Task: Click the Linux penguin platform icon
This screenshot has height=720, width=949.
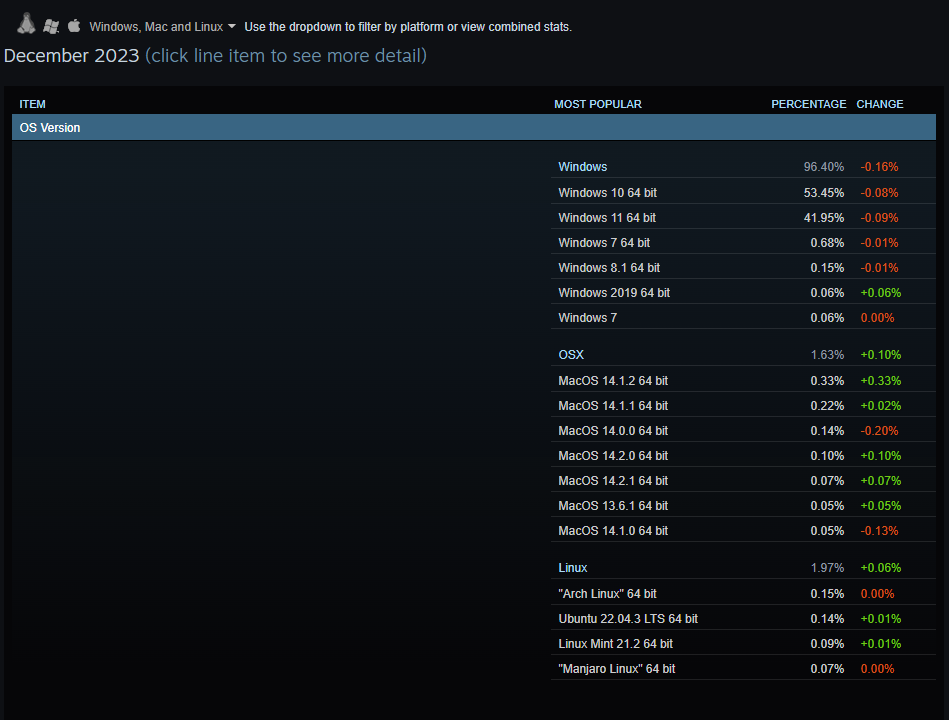Action: tap(26, 24)
